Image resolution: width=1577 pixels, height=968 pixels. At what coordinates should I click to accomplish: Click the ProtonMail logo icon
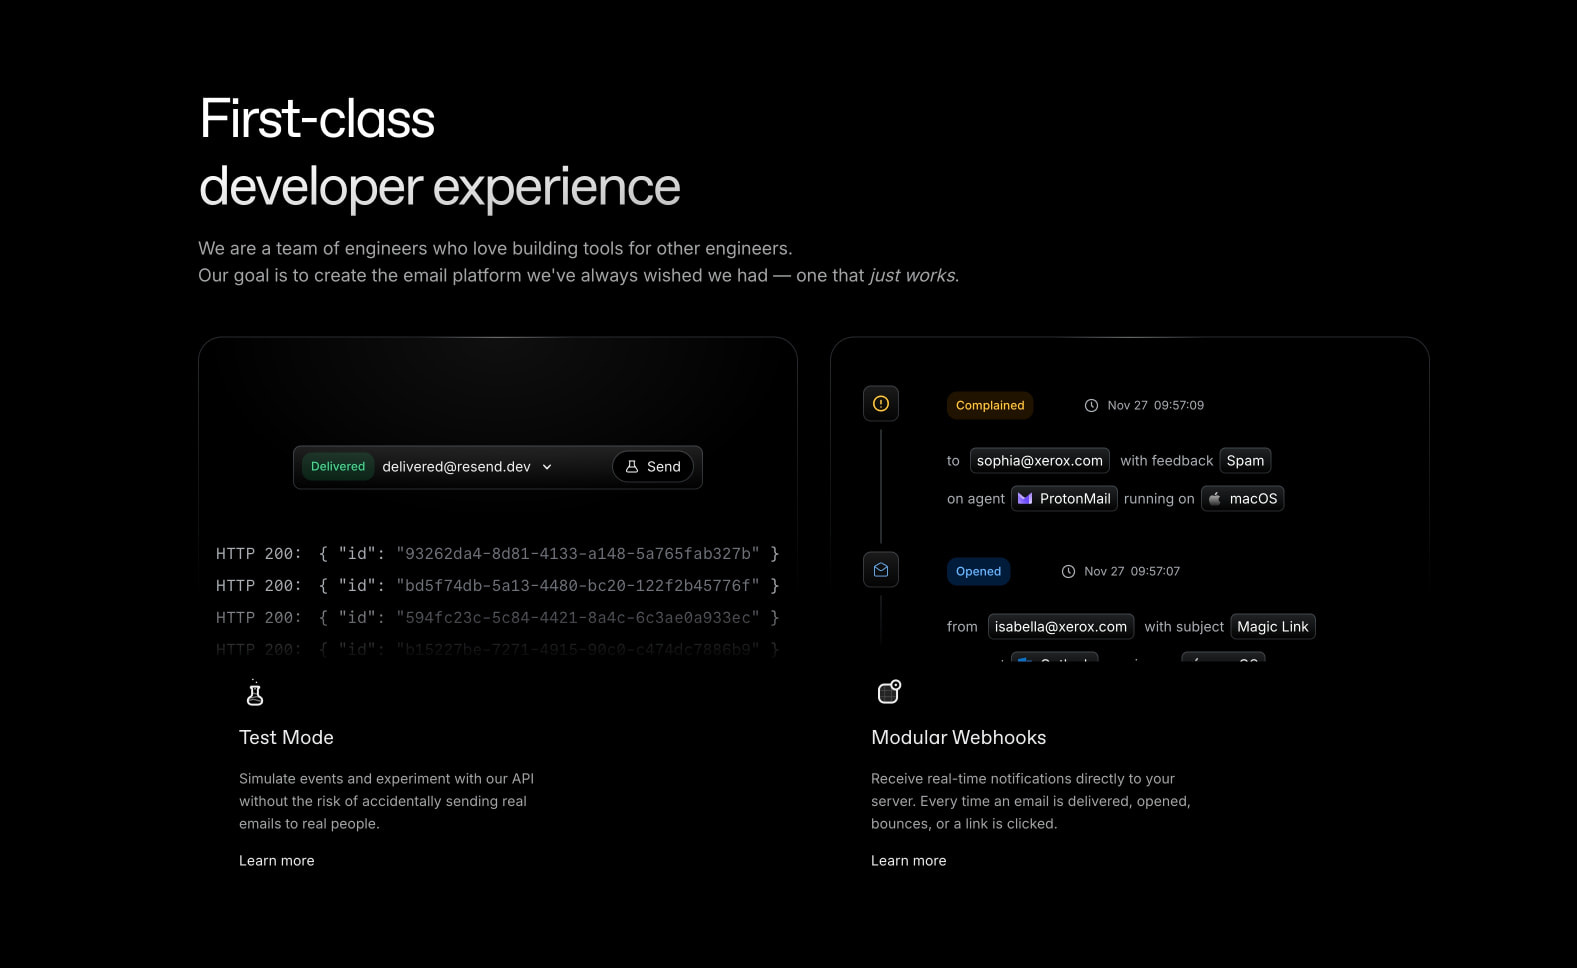[x=1025, y=499]
